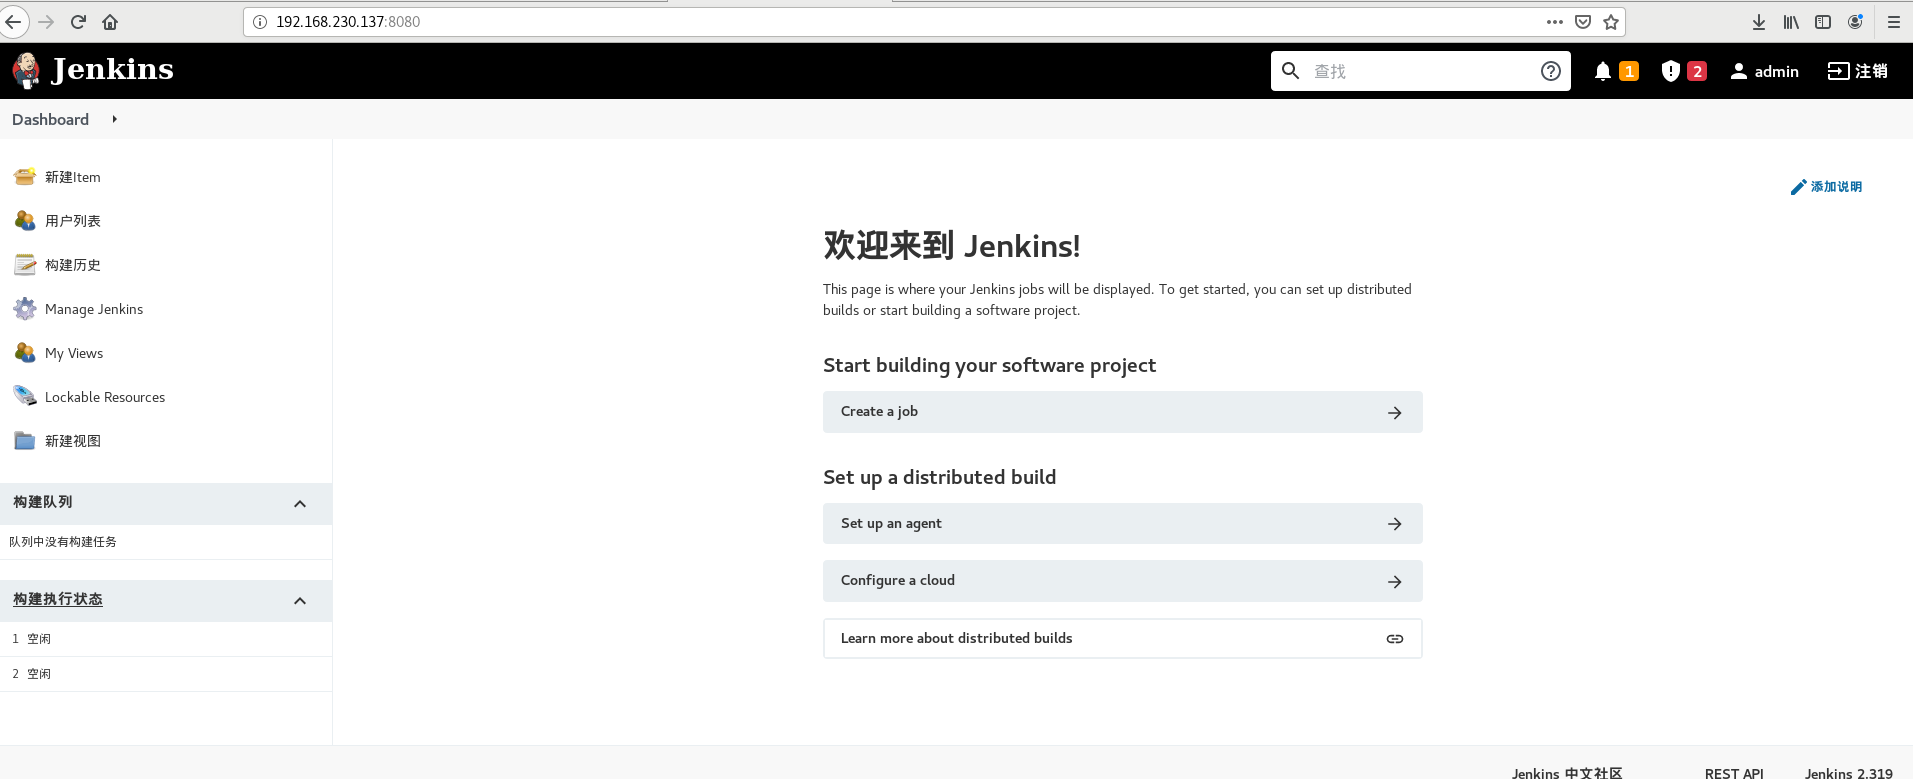
Task: Click the pencil icon beside 添加说明
Action: [x=1798, y=187]
